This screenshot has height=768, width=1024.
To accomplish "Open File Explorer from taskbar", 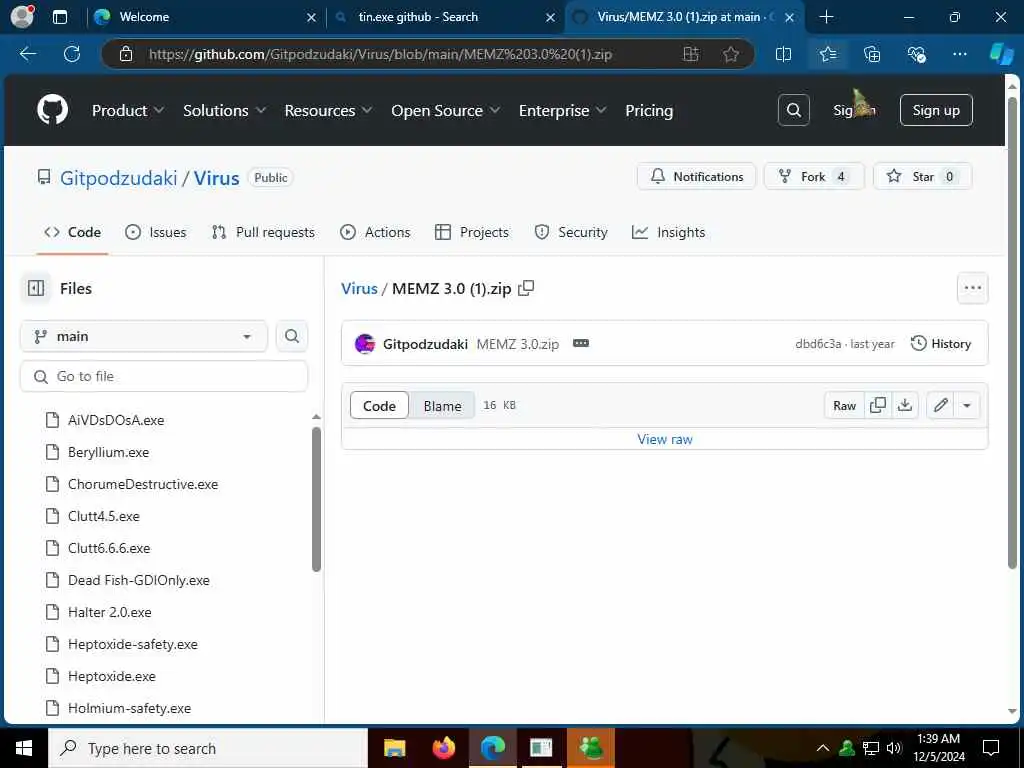I will (x=394, y=748).
